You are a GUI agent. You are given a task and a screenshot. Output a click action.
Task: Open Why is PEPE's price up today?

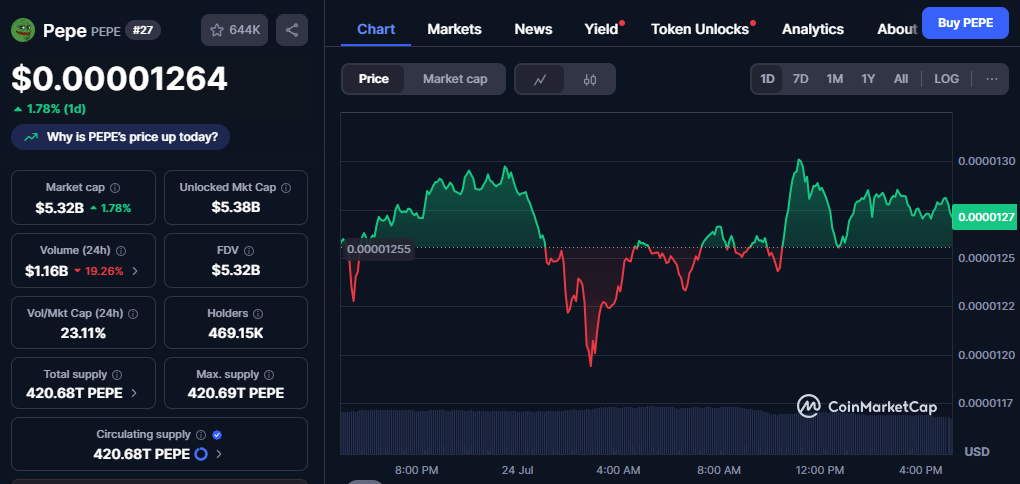click(120, 137)
